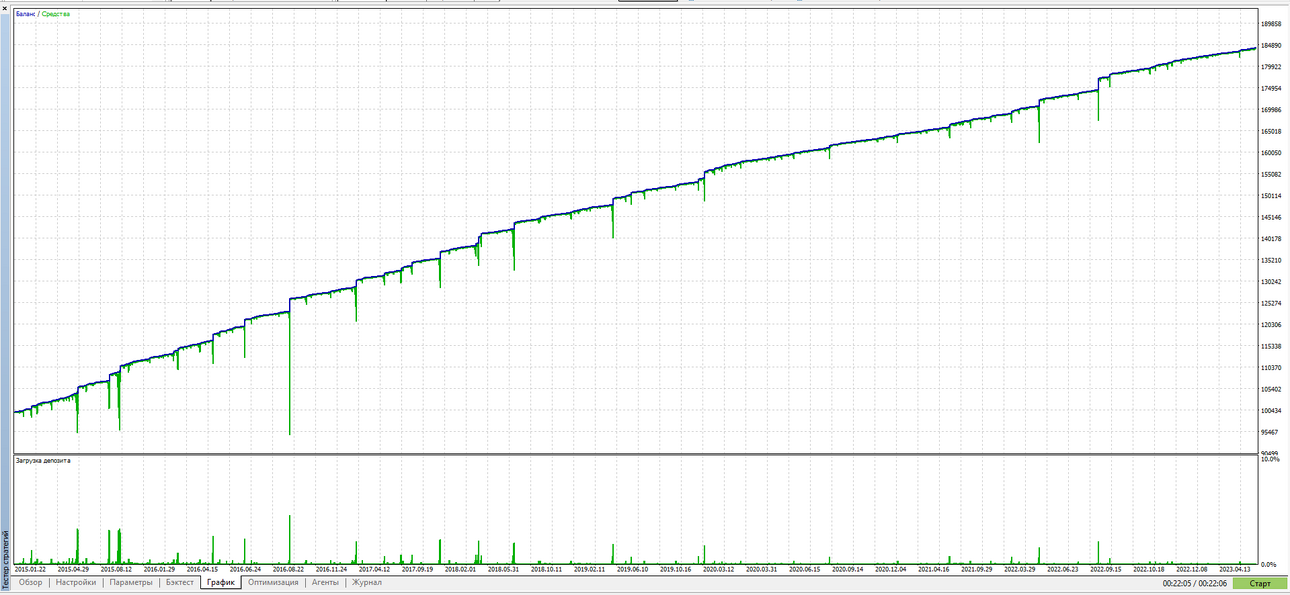This screenshot has width=1290, height=595.
Task: Click the 2015.01.22 date label
Action: click(x=30, y=569)
